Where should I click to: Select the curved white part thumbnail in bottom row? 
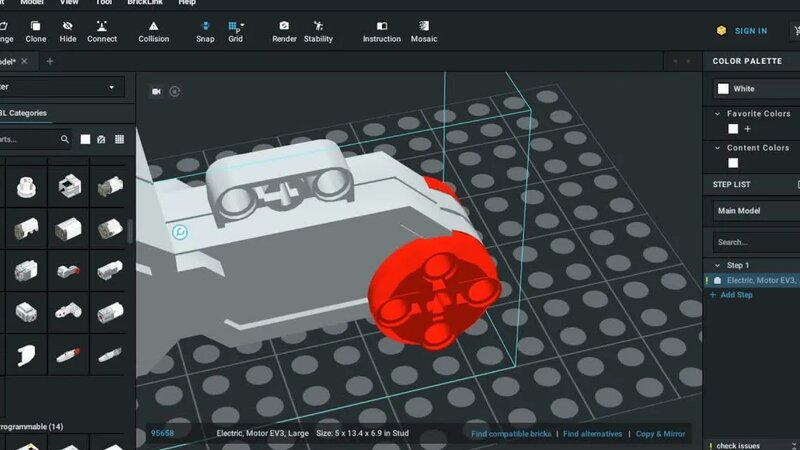(x=26, y=355)
